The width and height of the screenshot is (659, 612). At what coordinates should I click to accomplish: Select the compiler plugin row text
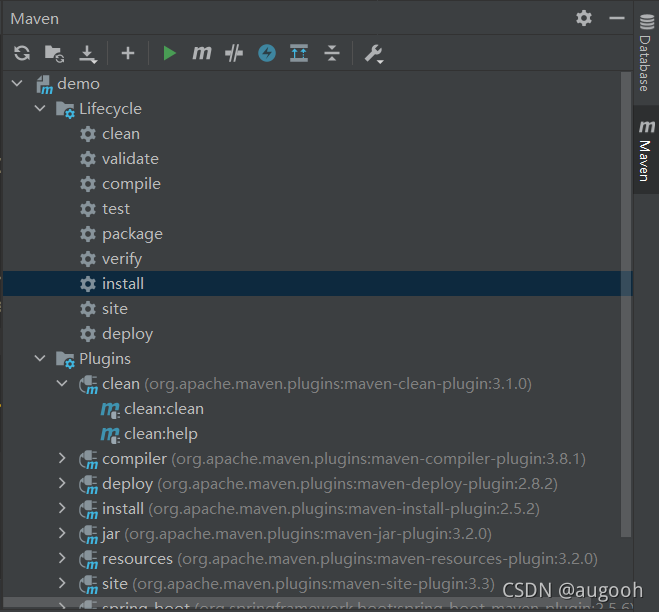(x=344, y=459)
